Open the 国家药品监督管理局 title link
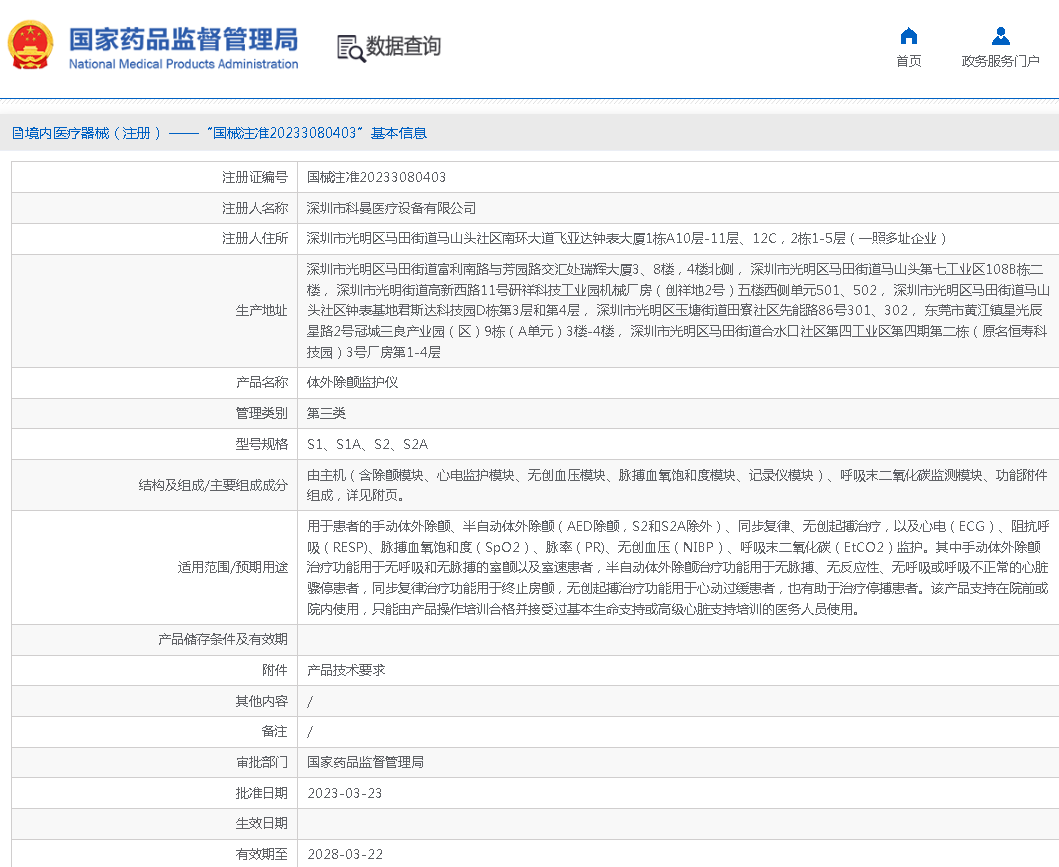The height and width of the screenshot is (867, 1059). (183, 39)
